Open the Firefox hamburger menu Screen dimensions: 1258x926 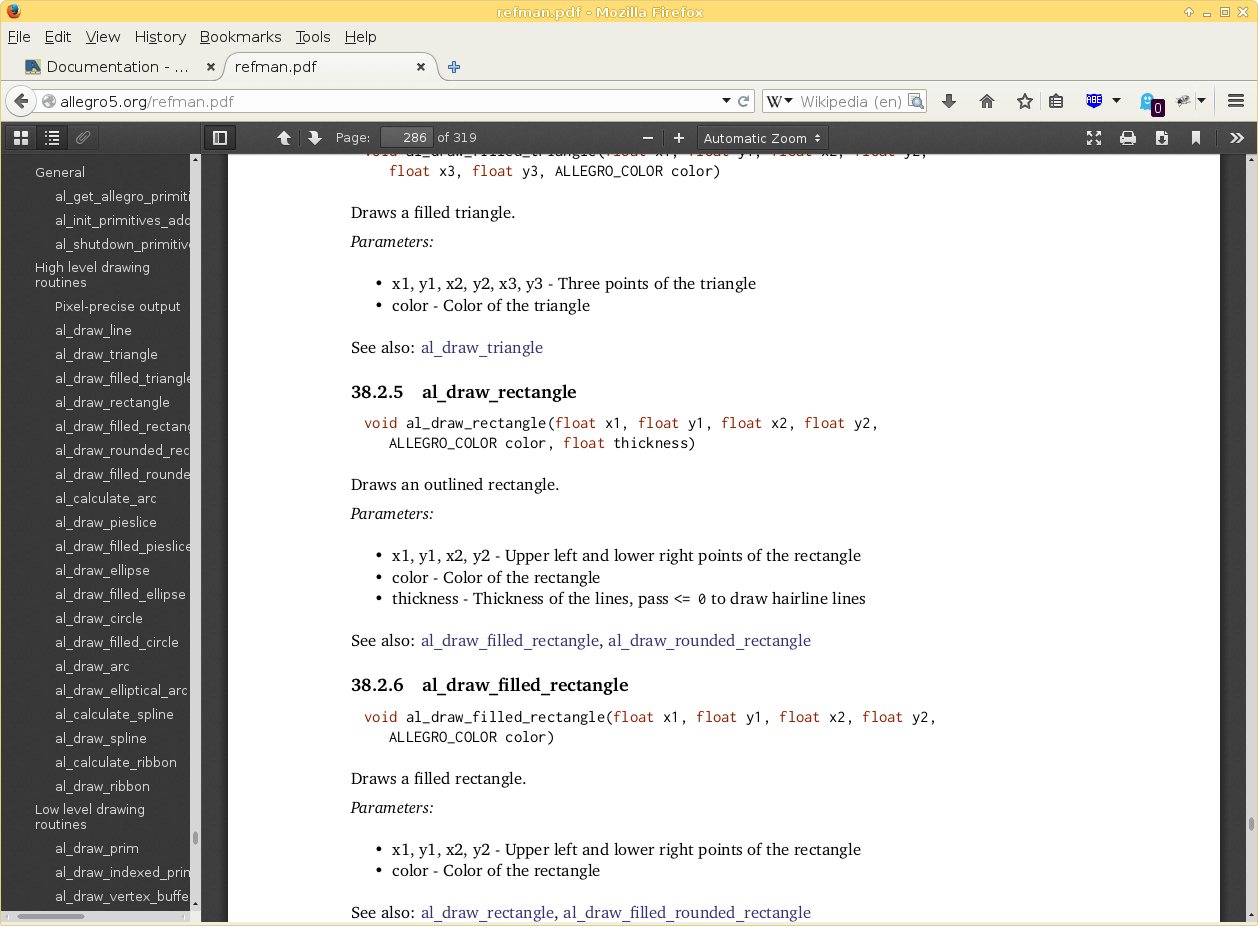1235,101
